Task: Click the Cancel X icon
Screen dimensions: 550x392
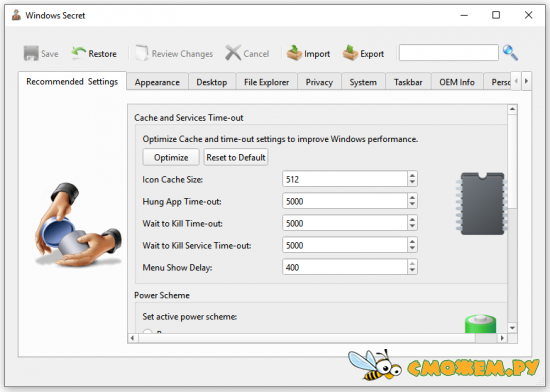Action: point(233,53)
